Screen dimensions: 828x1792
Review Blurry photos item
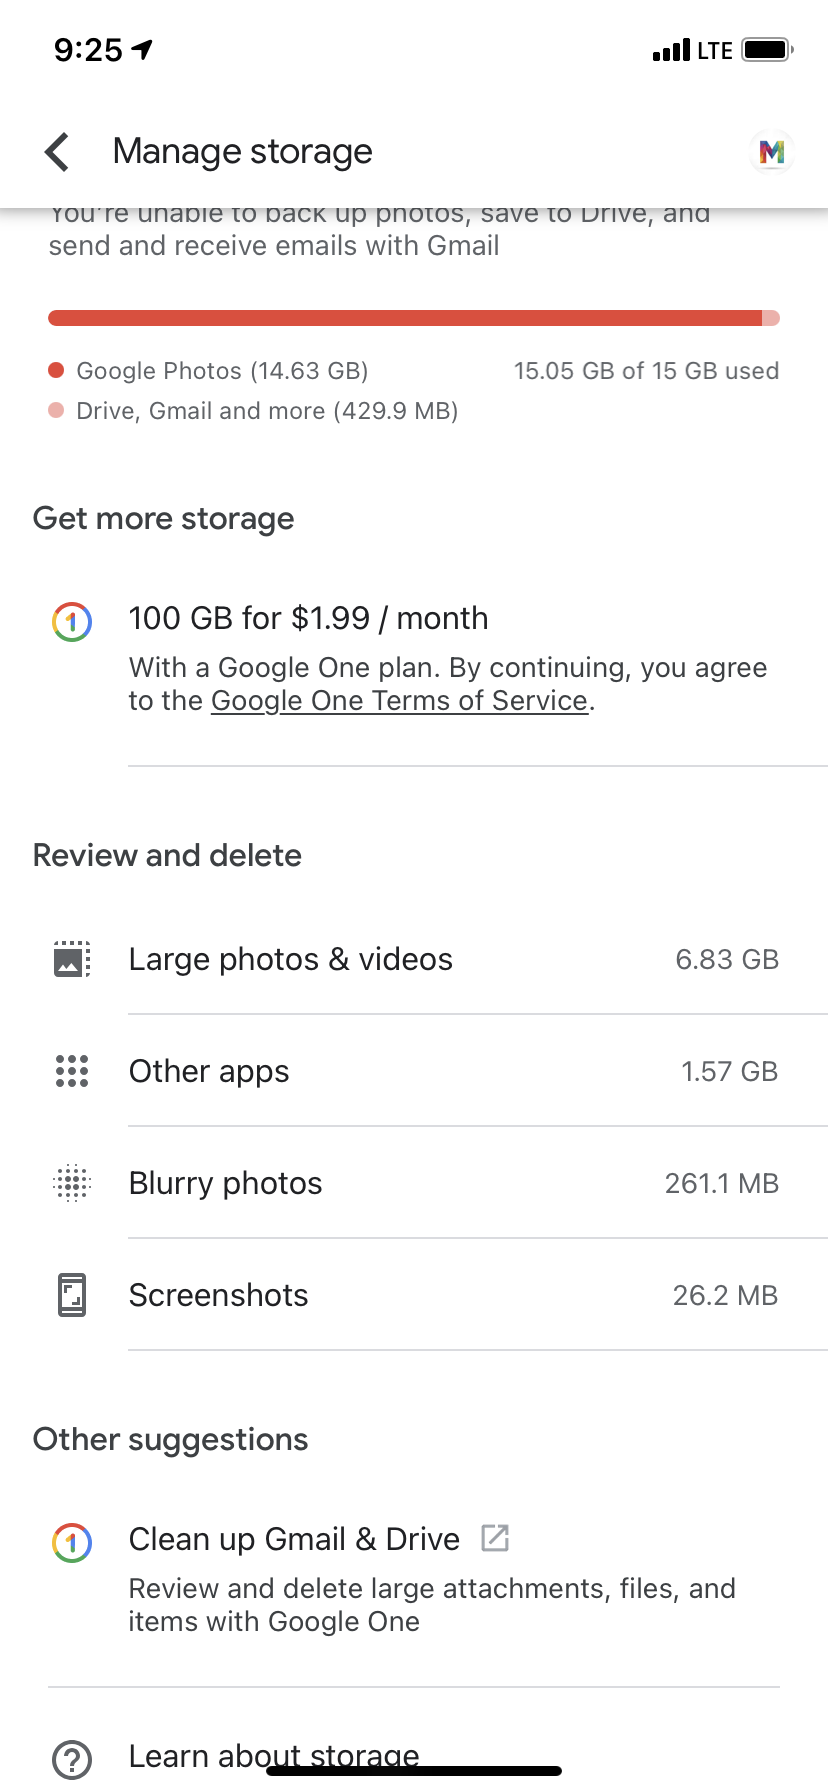[x=226, y=1184]
